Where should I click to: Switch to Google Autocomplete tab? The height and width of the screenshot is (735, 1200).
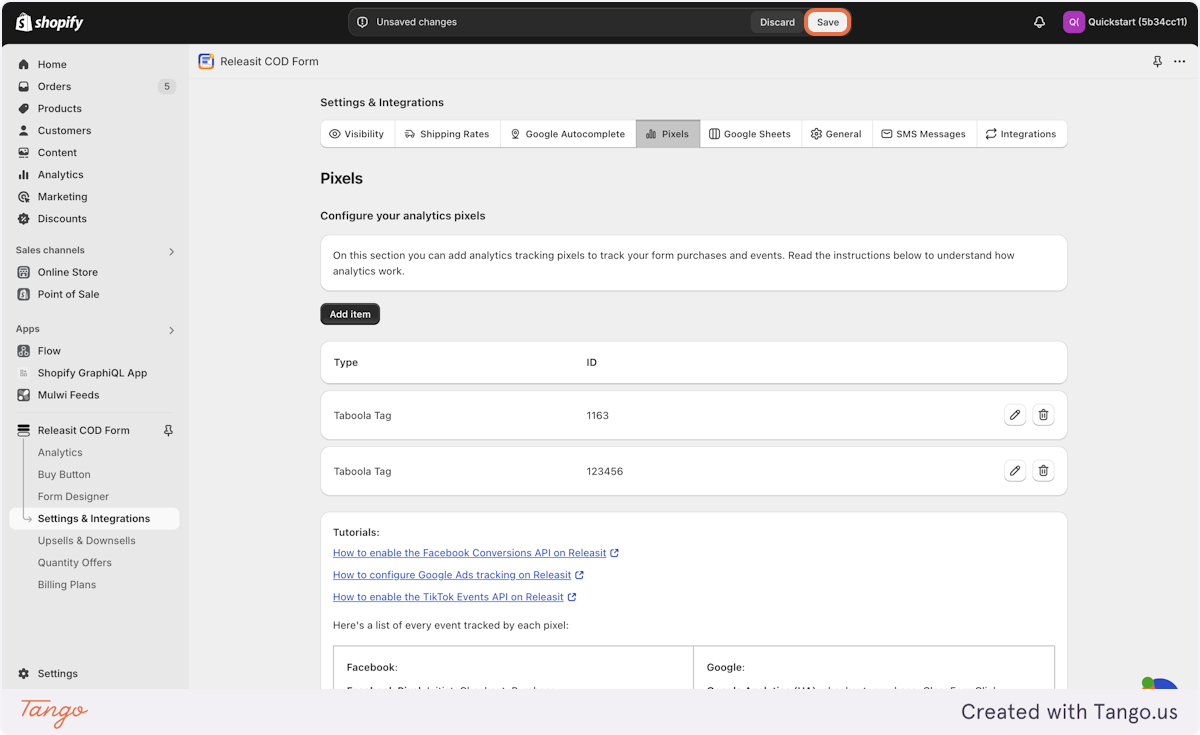coord(568,134)
